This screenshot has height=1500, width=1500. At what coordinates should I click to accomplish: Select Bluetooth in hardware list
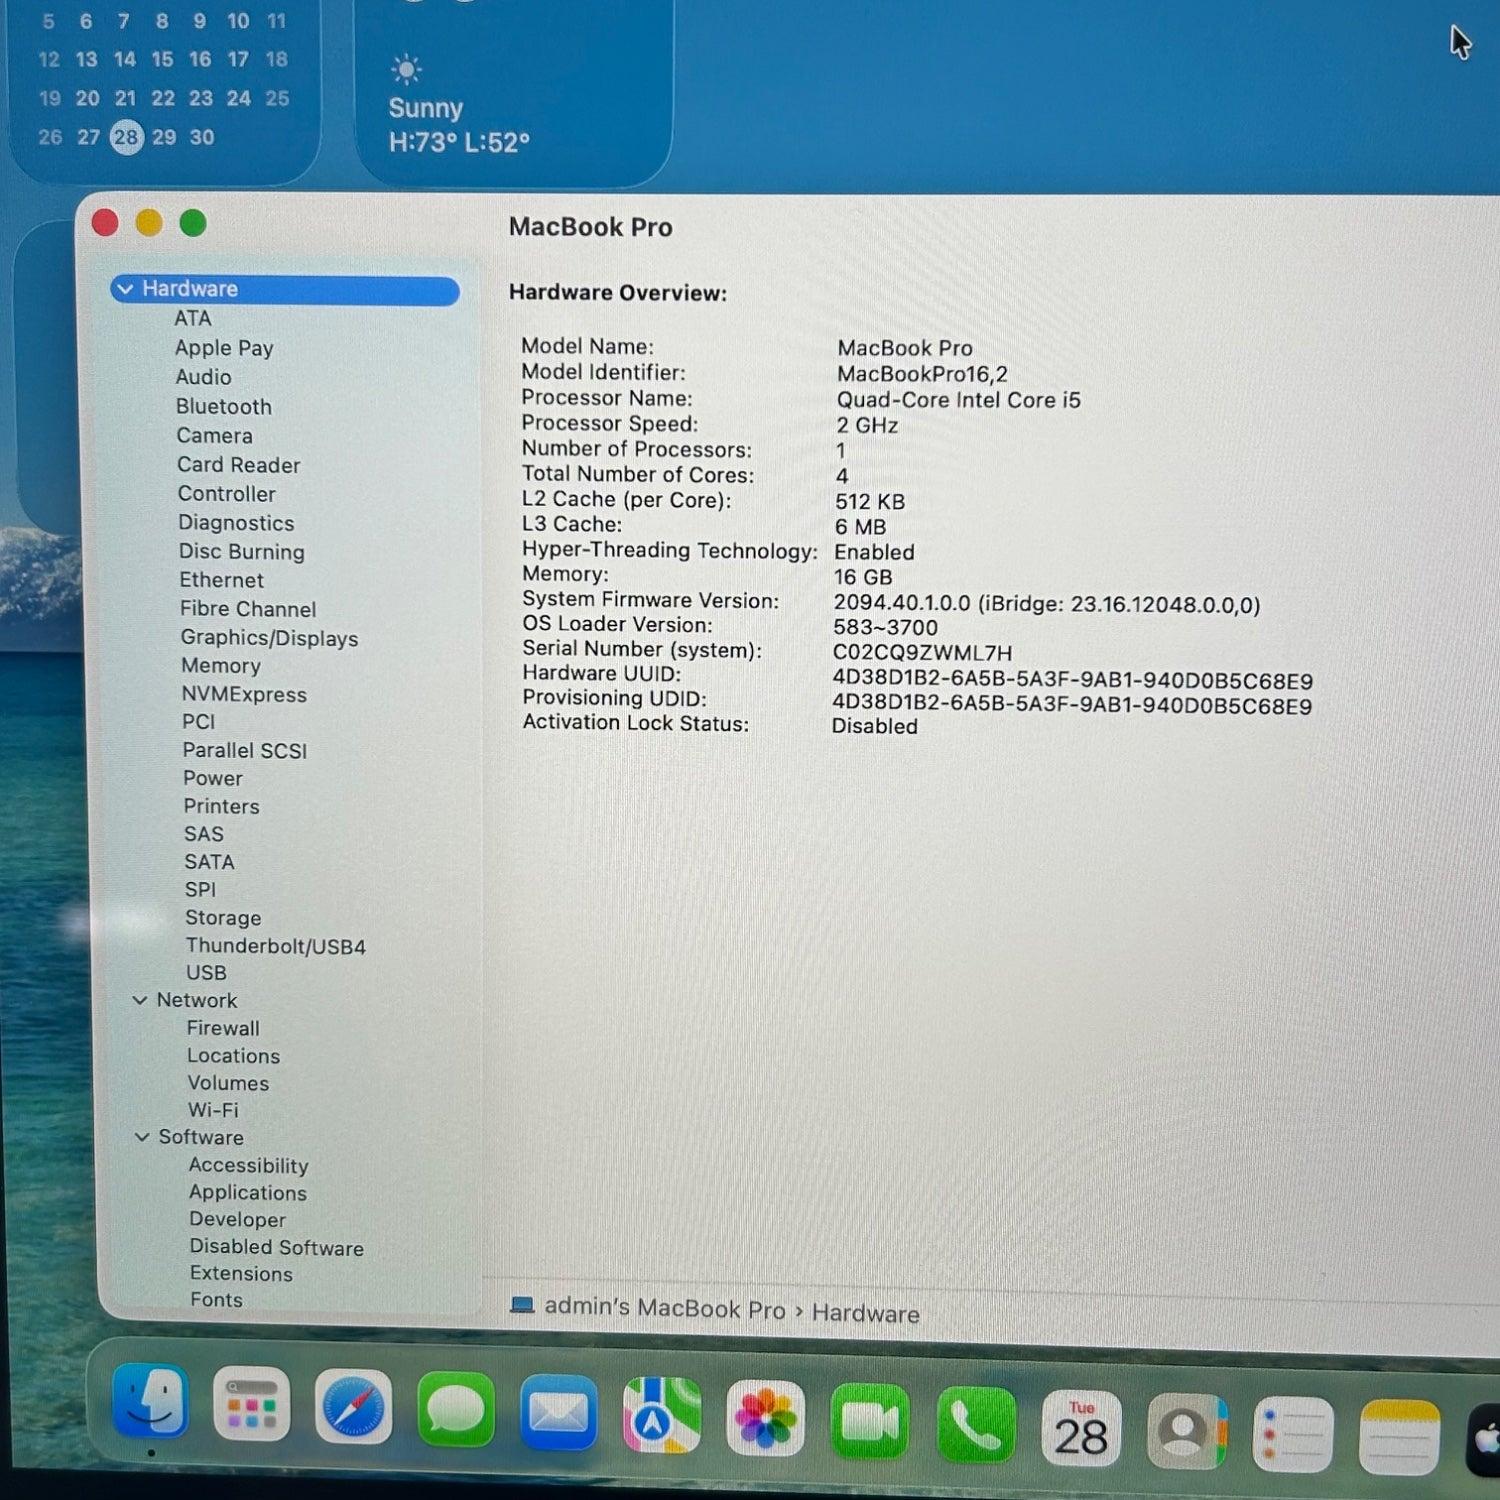223,406
